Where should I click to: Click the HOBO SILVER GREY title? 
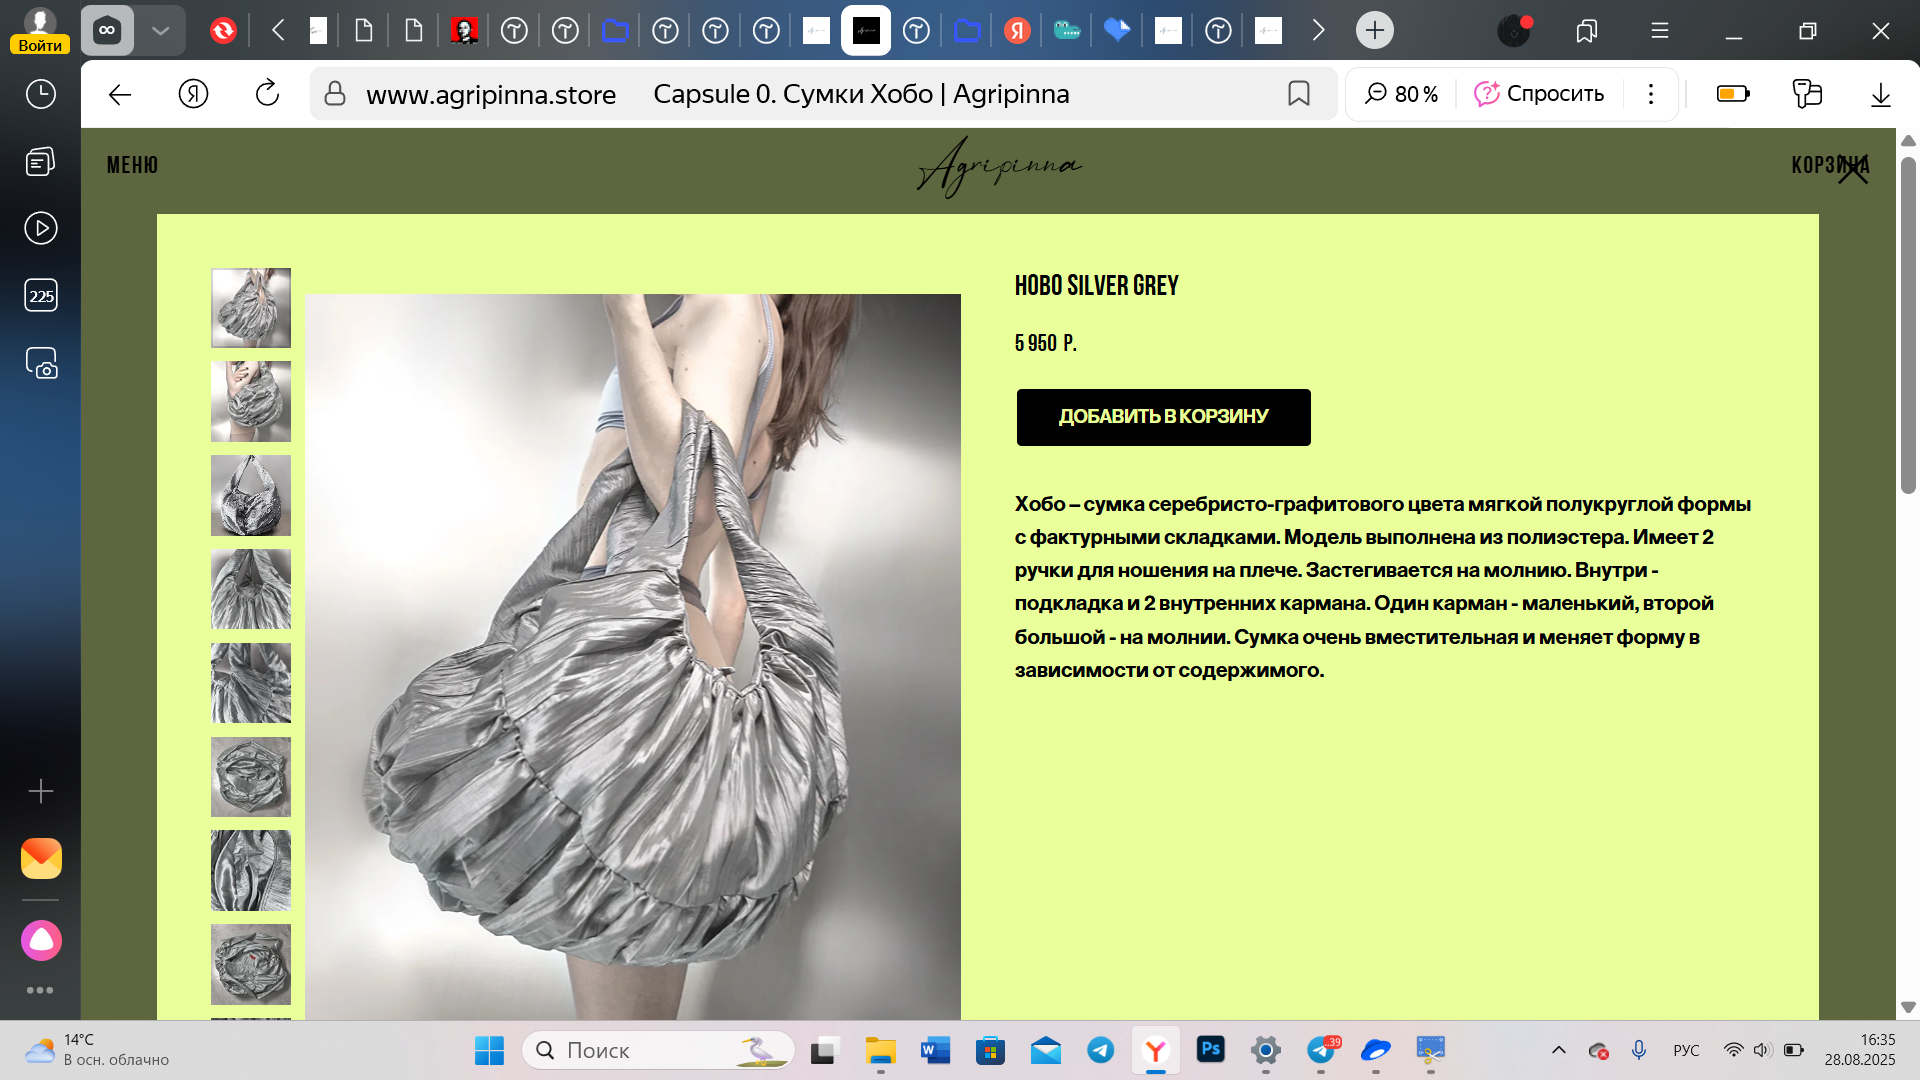click(1096, 286)
